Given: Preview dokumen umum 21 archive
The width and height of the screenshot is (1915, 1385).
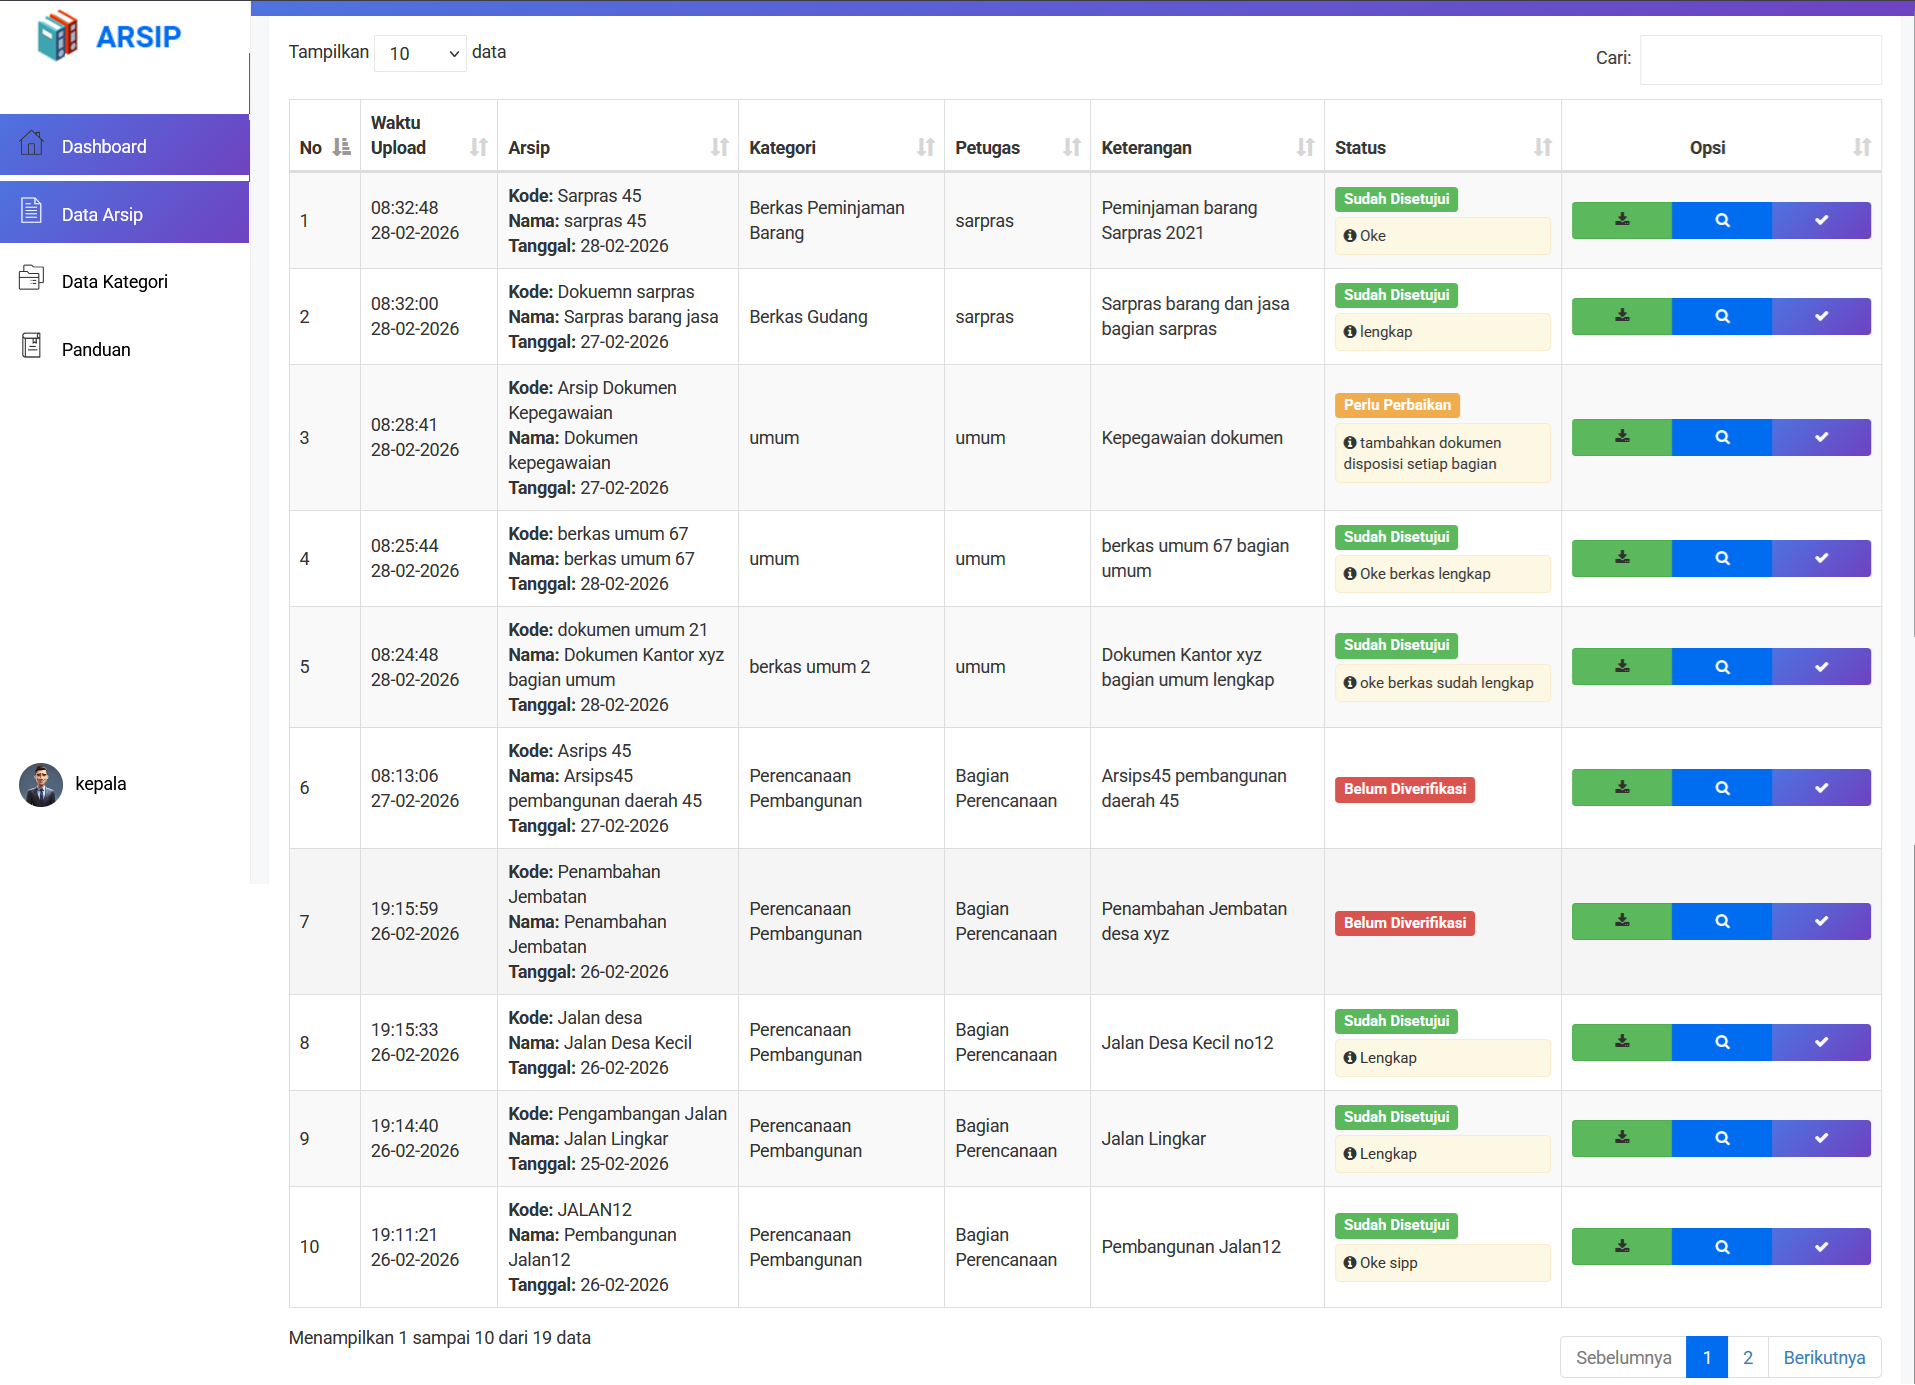Looking at the screenshot, I should click(1722, 667).
